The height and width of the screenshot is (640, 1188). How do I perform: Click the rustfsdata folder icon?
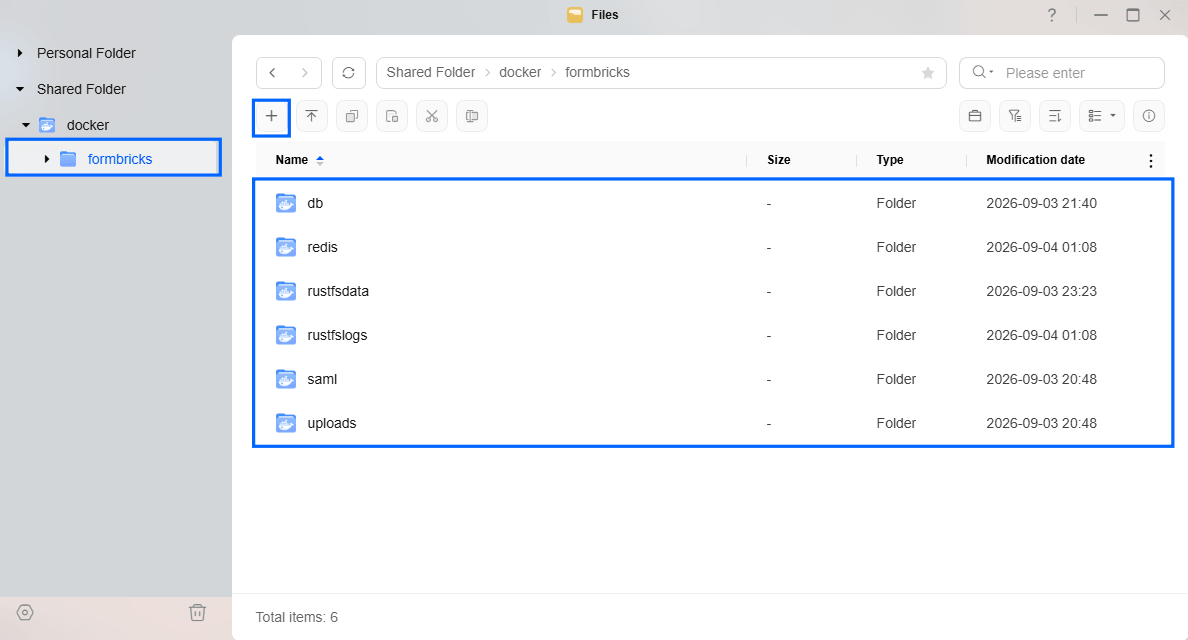pos(286,291)
